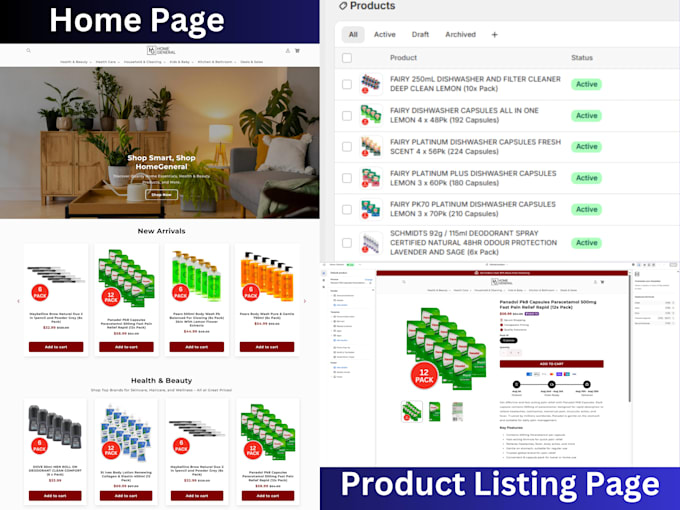Click the Home General logo on the Home Page

pos(161,51)
